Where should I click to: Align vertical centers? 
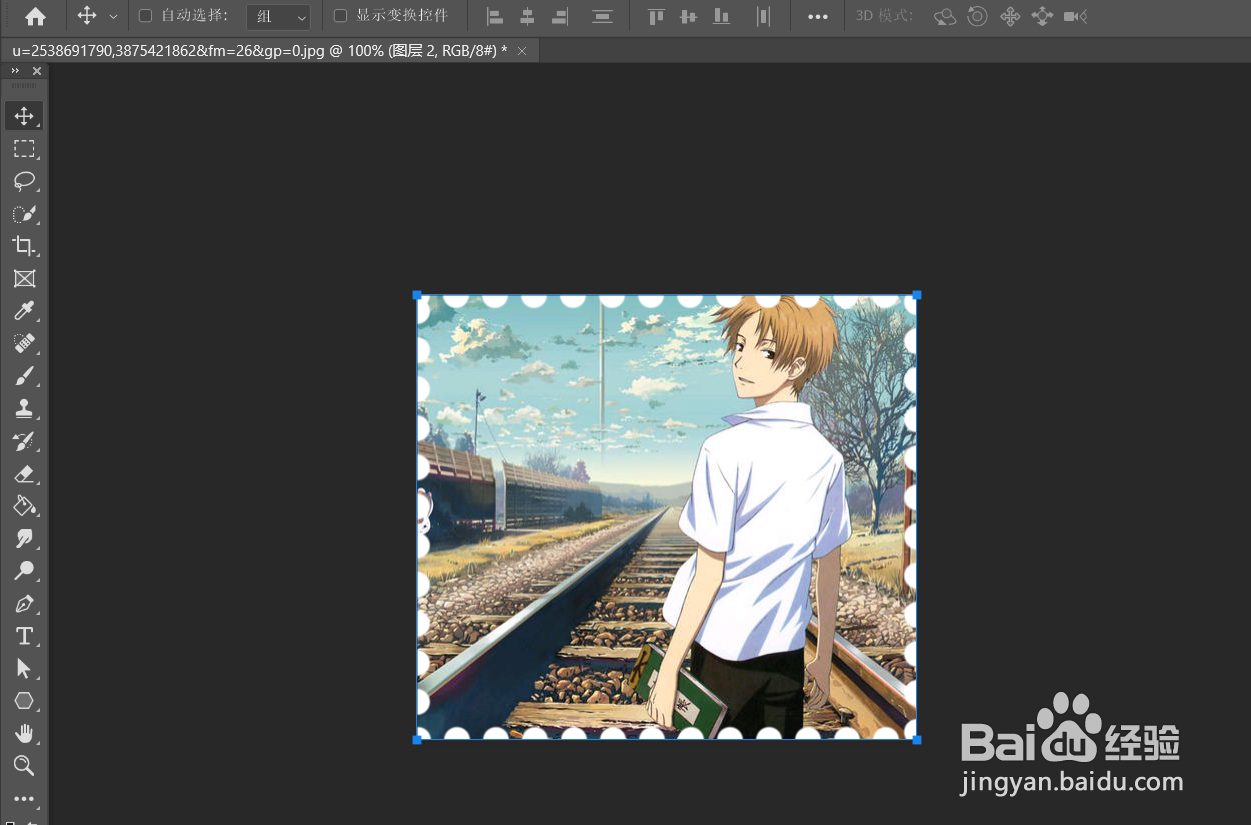[x=688, y=17]
